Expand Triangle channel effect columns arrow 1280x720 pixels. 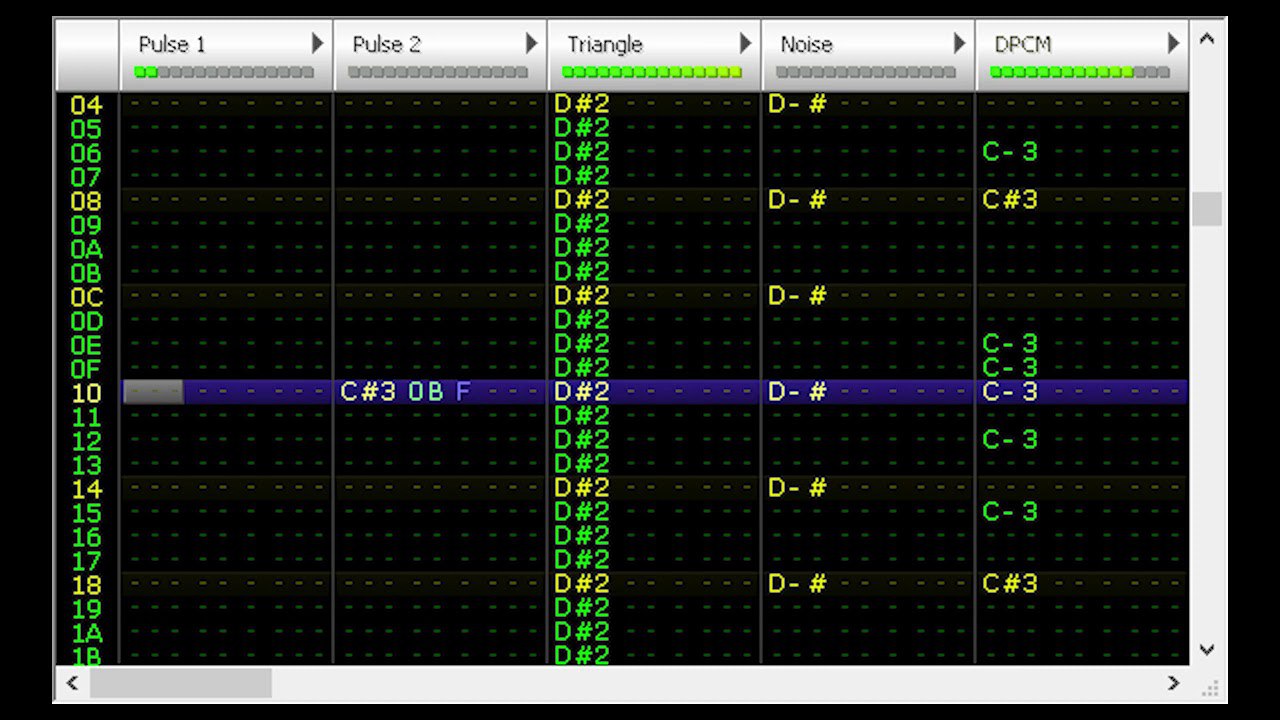[746, 43]
